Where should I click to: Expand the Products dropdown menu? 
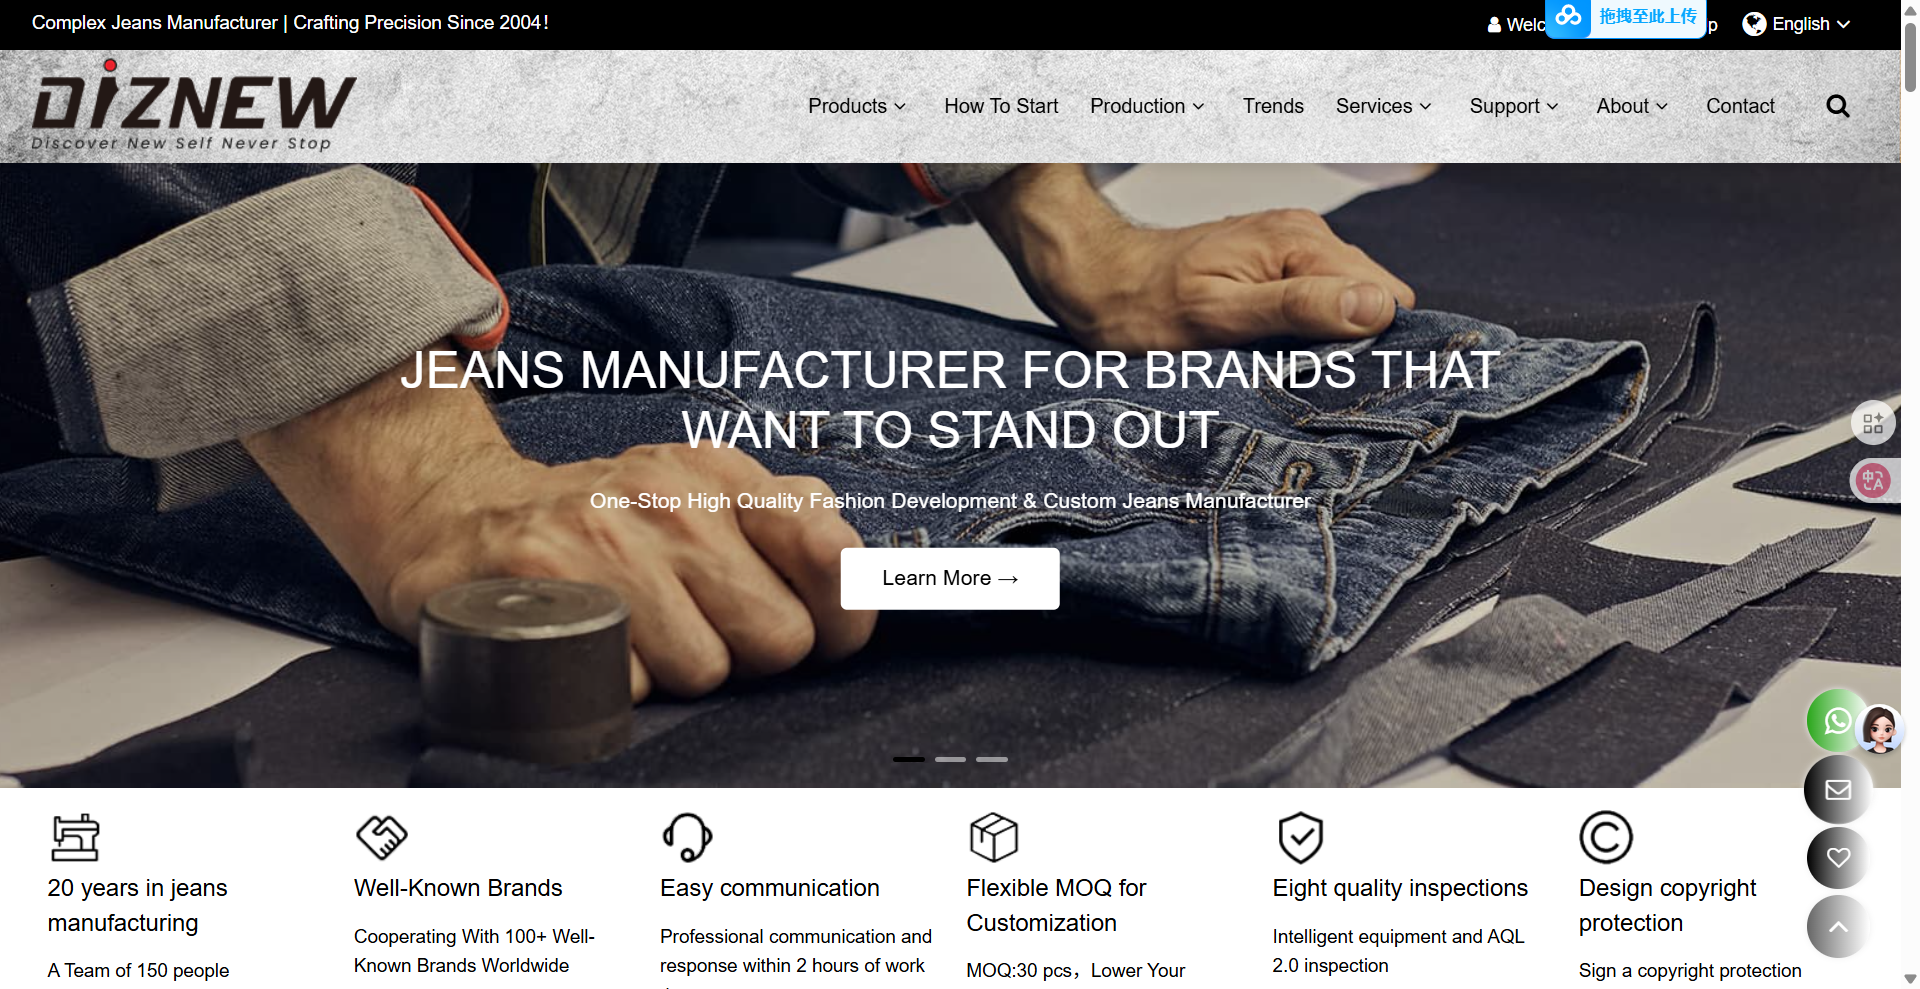coord(857,106)
